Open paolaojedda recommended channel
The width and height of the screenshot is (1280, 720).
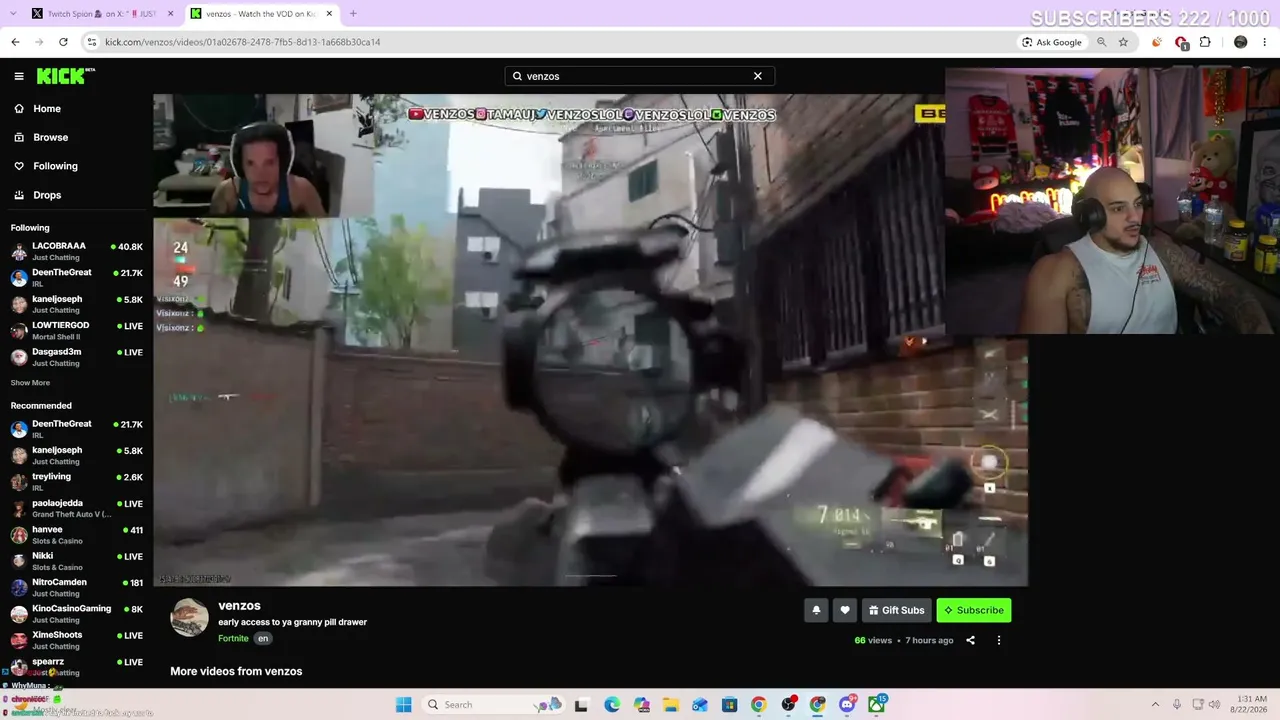pos(77,508)
